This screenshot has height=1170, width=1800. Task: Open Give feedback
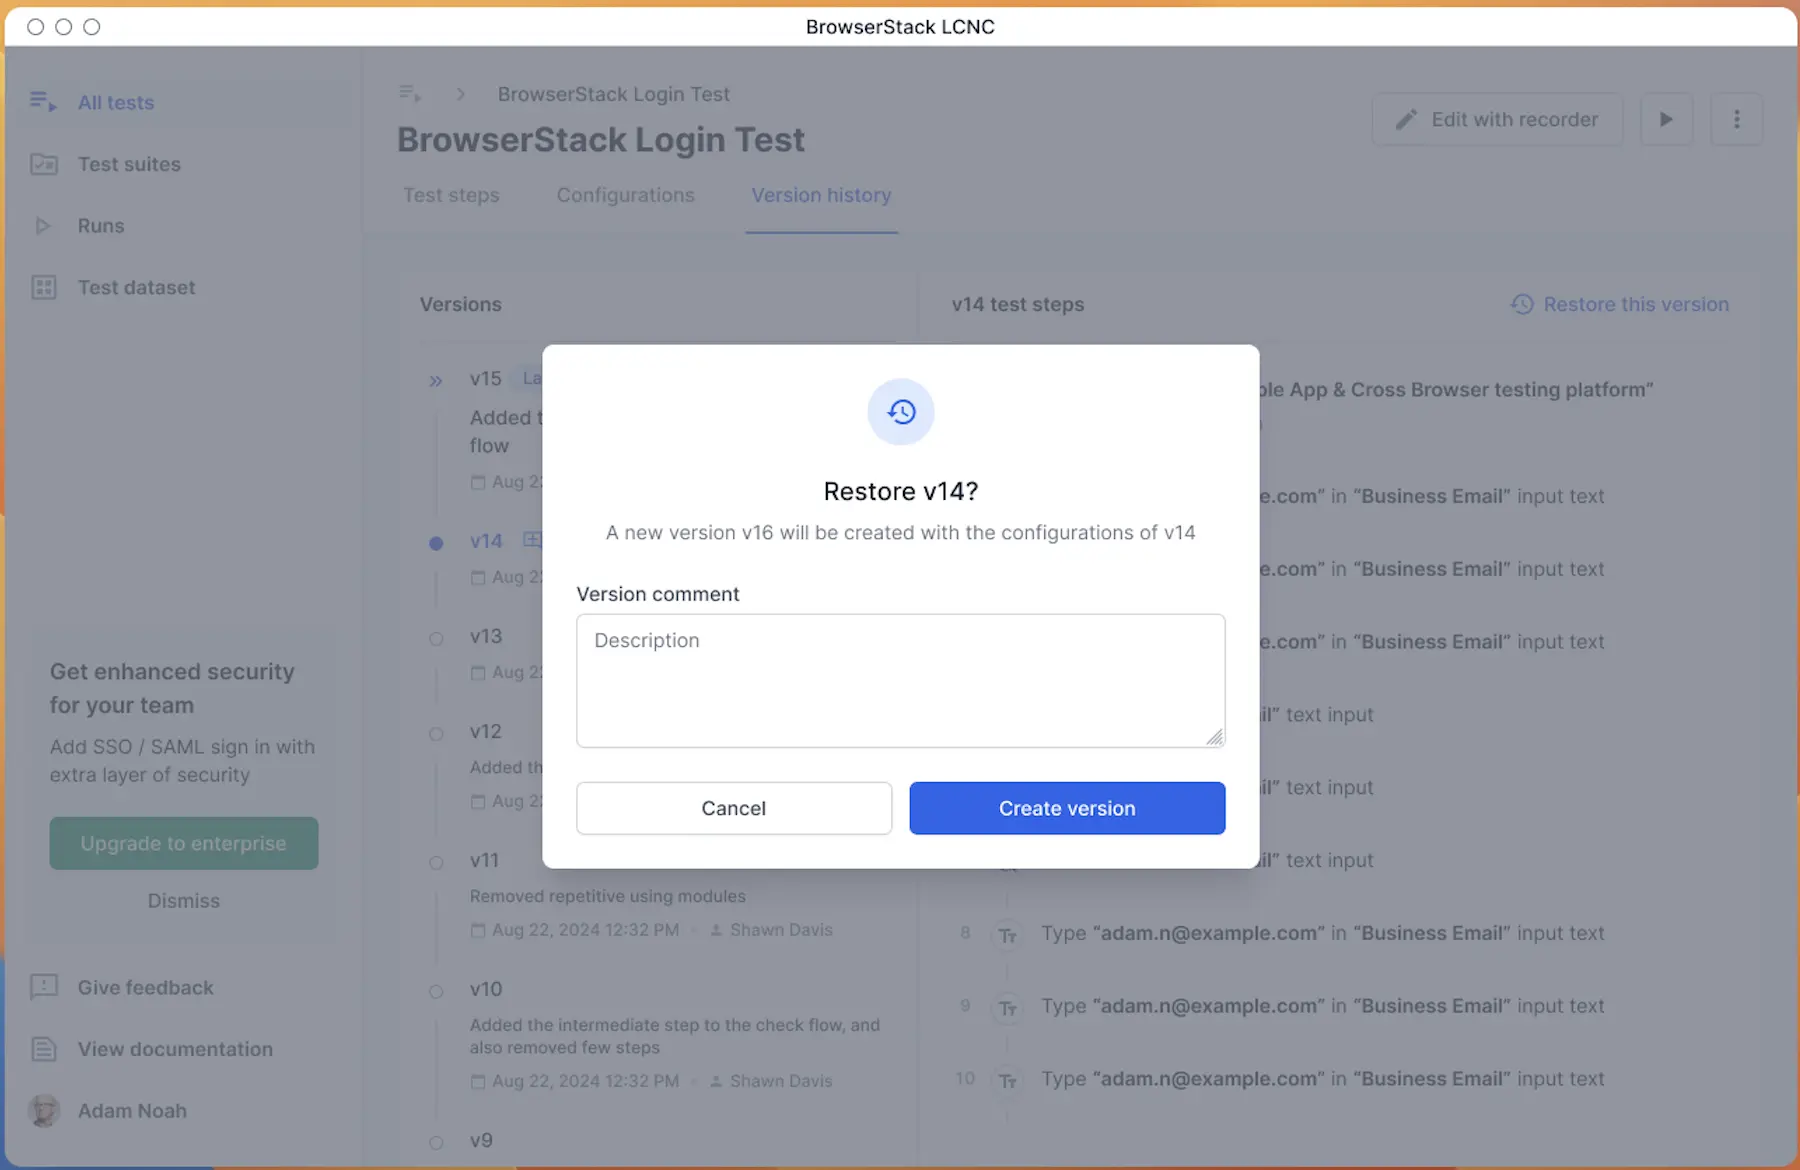point(146,987)
